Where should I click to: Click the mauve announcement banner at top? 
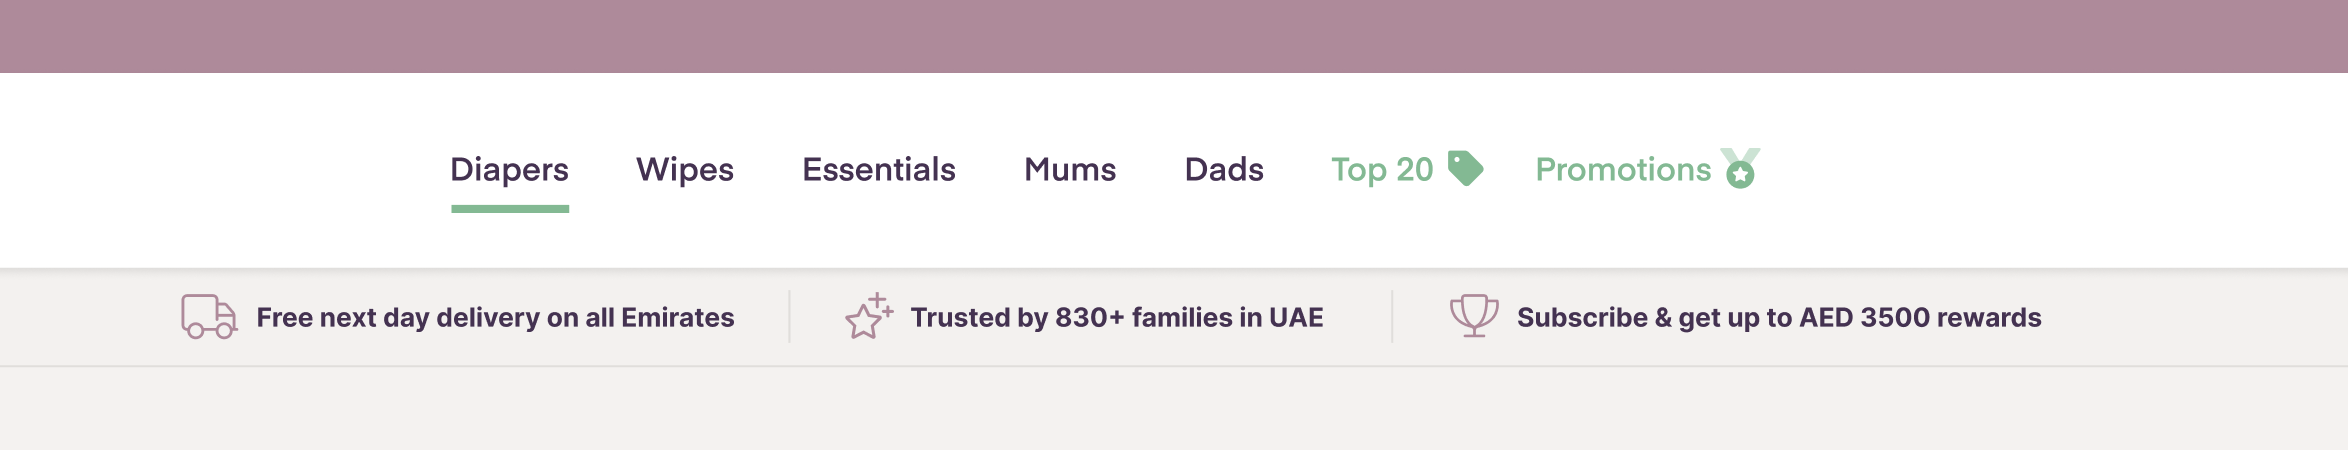tap(1174, 36)
